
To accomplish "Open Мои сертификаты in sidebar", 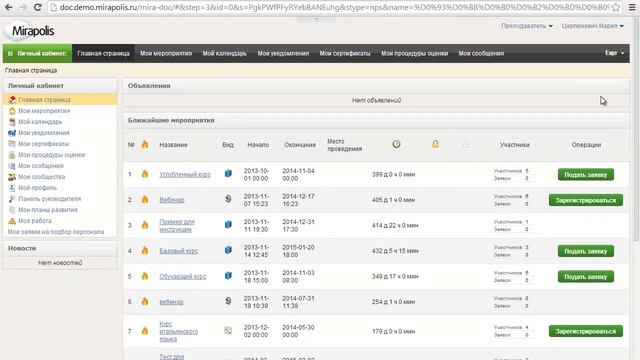I will click(x=43, y=144).
